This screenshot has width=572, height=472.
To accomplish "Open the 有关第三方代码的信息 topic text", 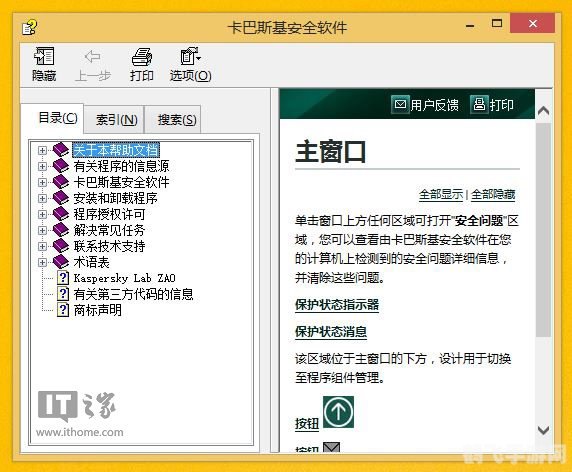I will coord(133,294).
